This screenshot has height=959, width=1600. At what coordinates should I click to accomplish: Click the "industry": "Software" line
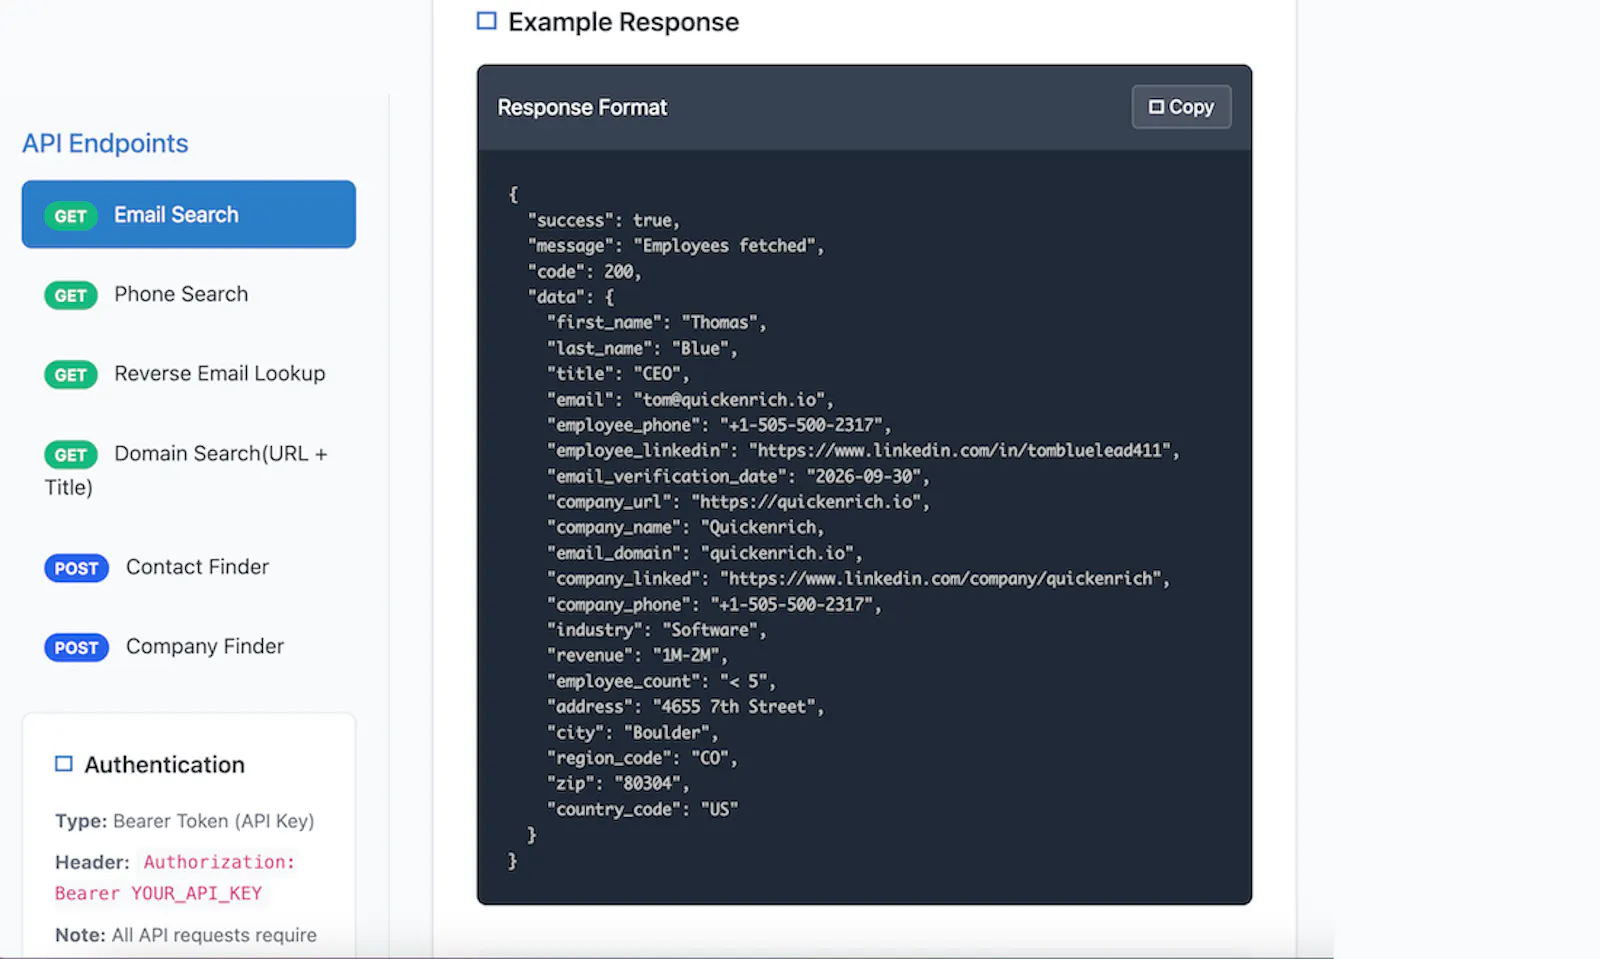pyautogui.click(x=657, y=630)
